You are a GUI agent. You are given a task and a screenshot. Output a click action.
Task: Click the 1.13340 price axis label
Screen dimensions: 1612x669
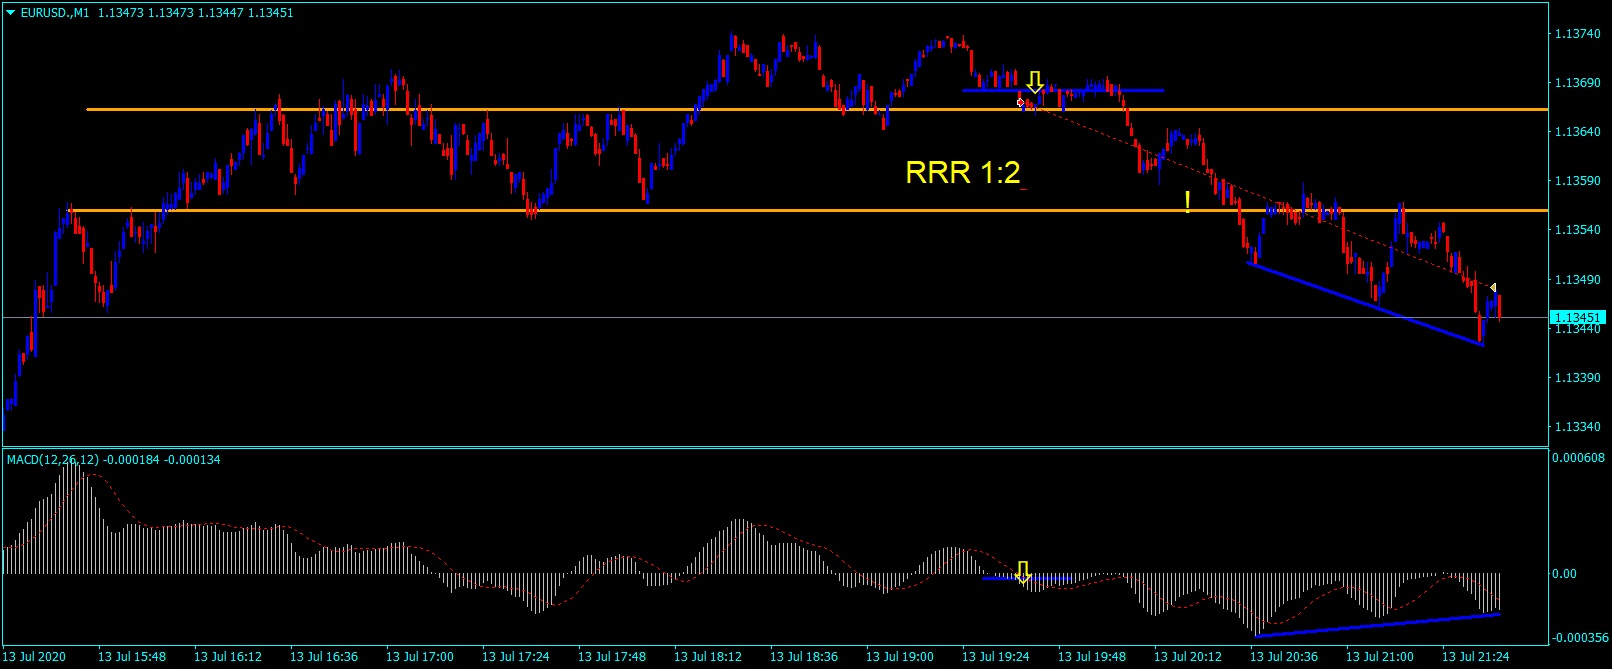click(x=1577, y=427)
